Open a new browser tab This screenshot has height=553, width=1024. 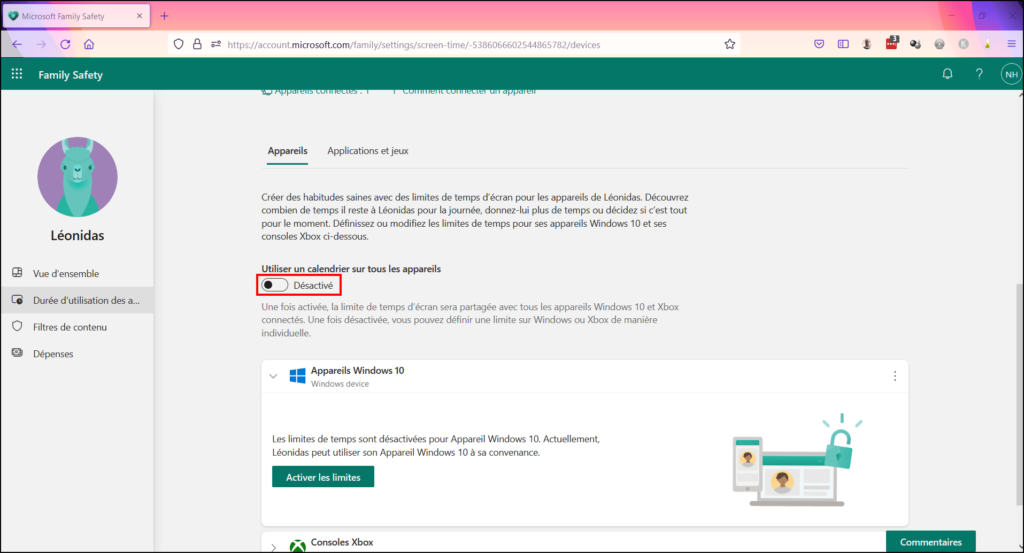[x=165, y=16]
